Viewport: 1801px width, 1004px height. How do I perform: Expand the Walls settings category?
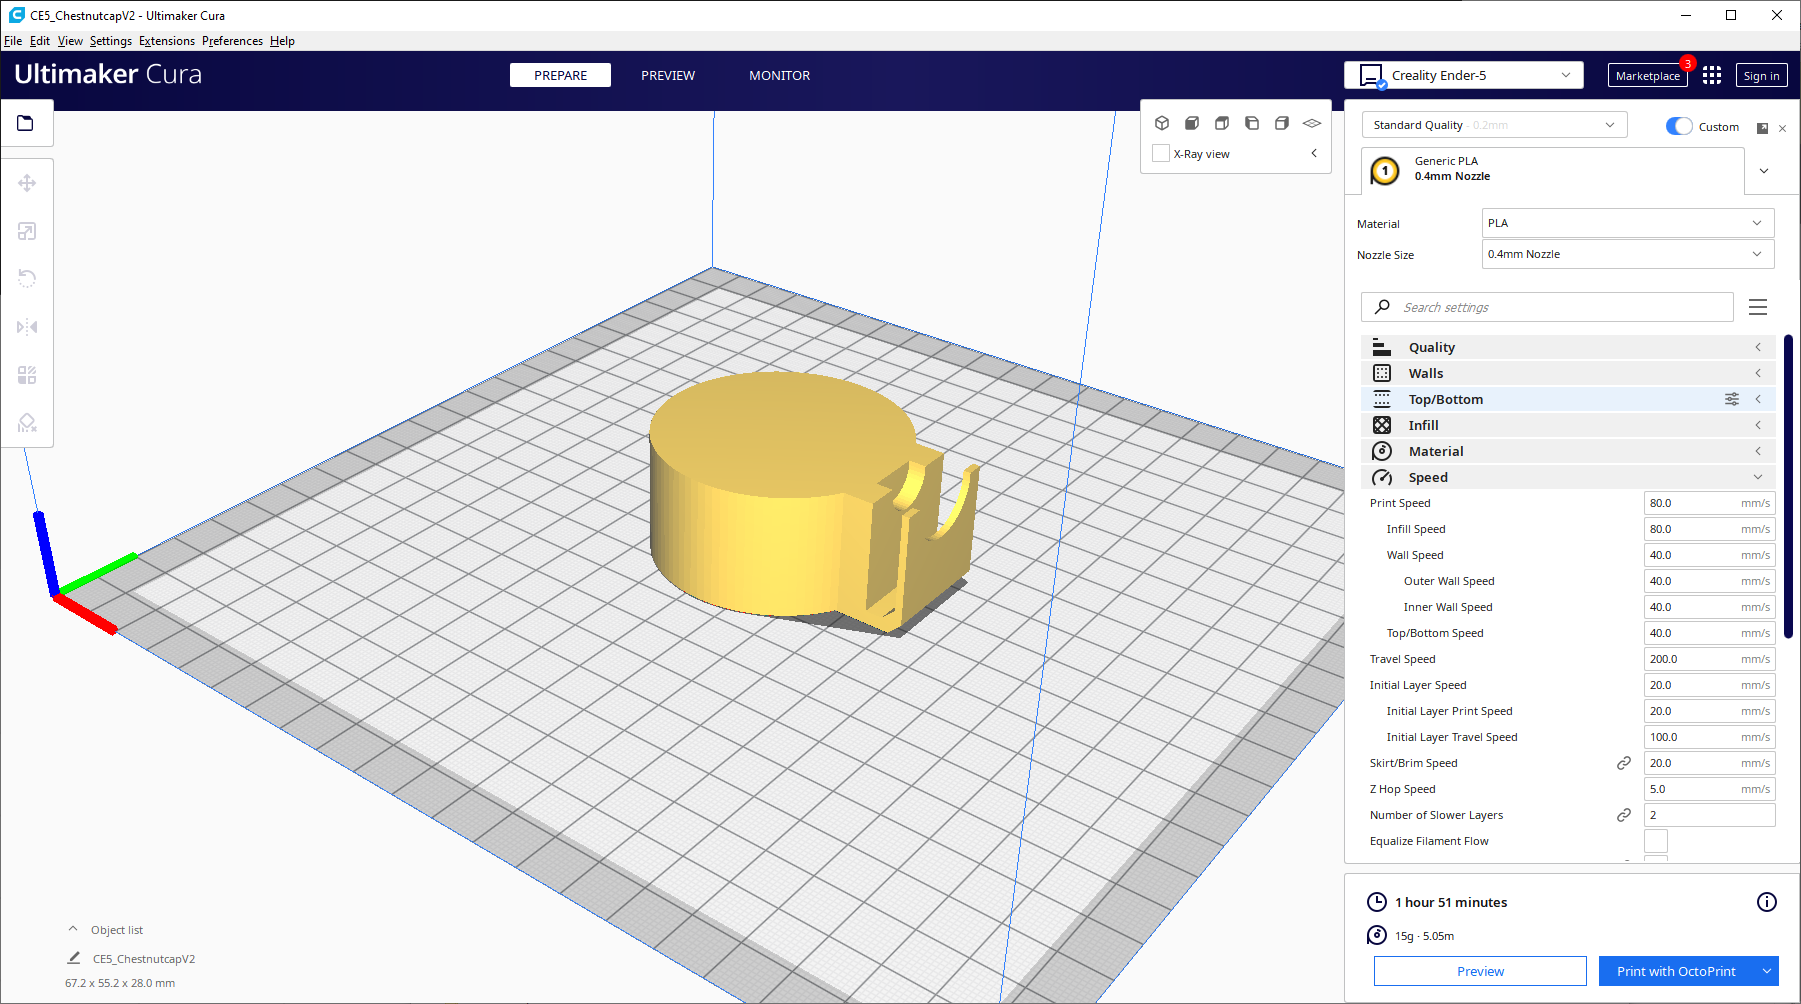(1567, 373)
